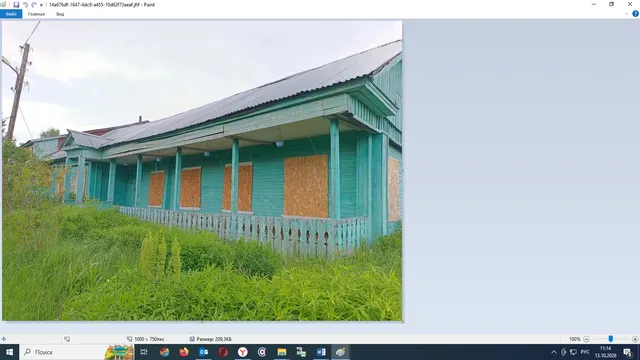Image resolution: width=640 pixels, height=360 pixels.
Task: Click the Undo arrow in title bar
Action: point(25,4)
